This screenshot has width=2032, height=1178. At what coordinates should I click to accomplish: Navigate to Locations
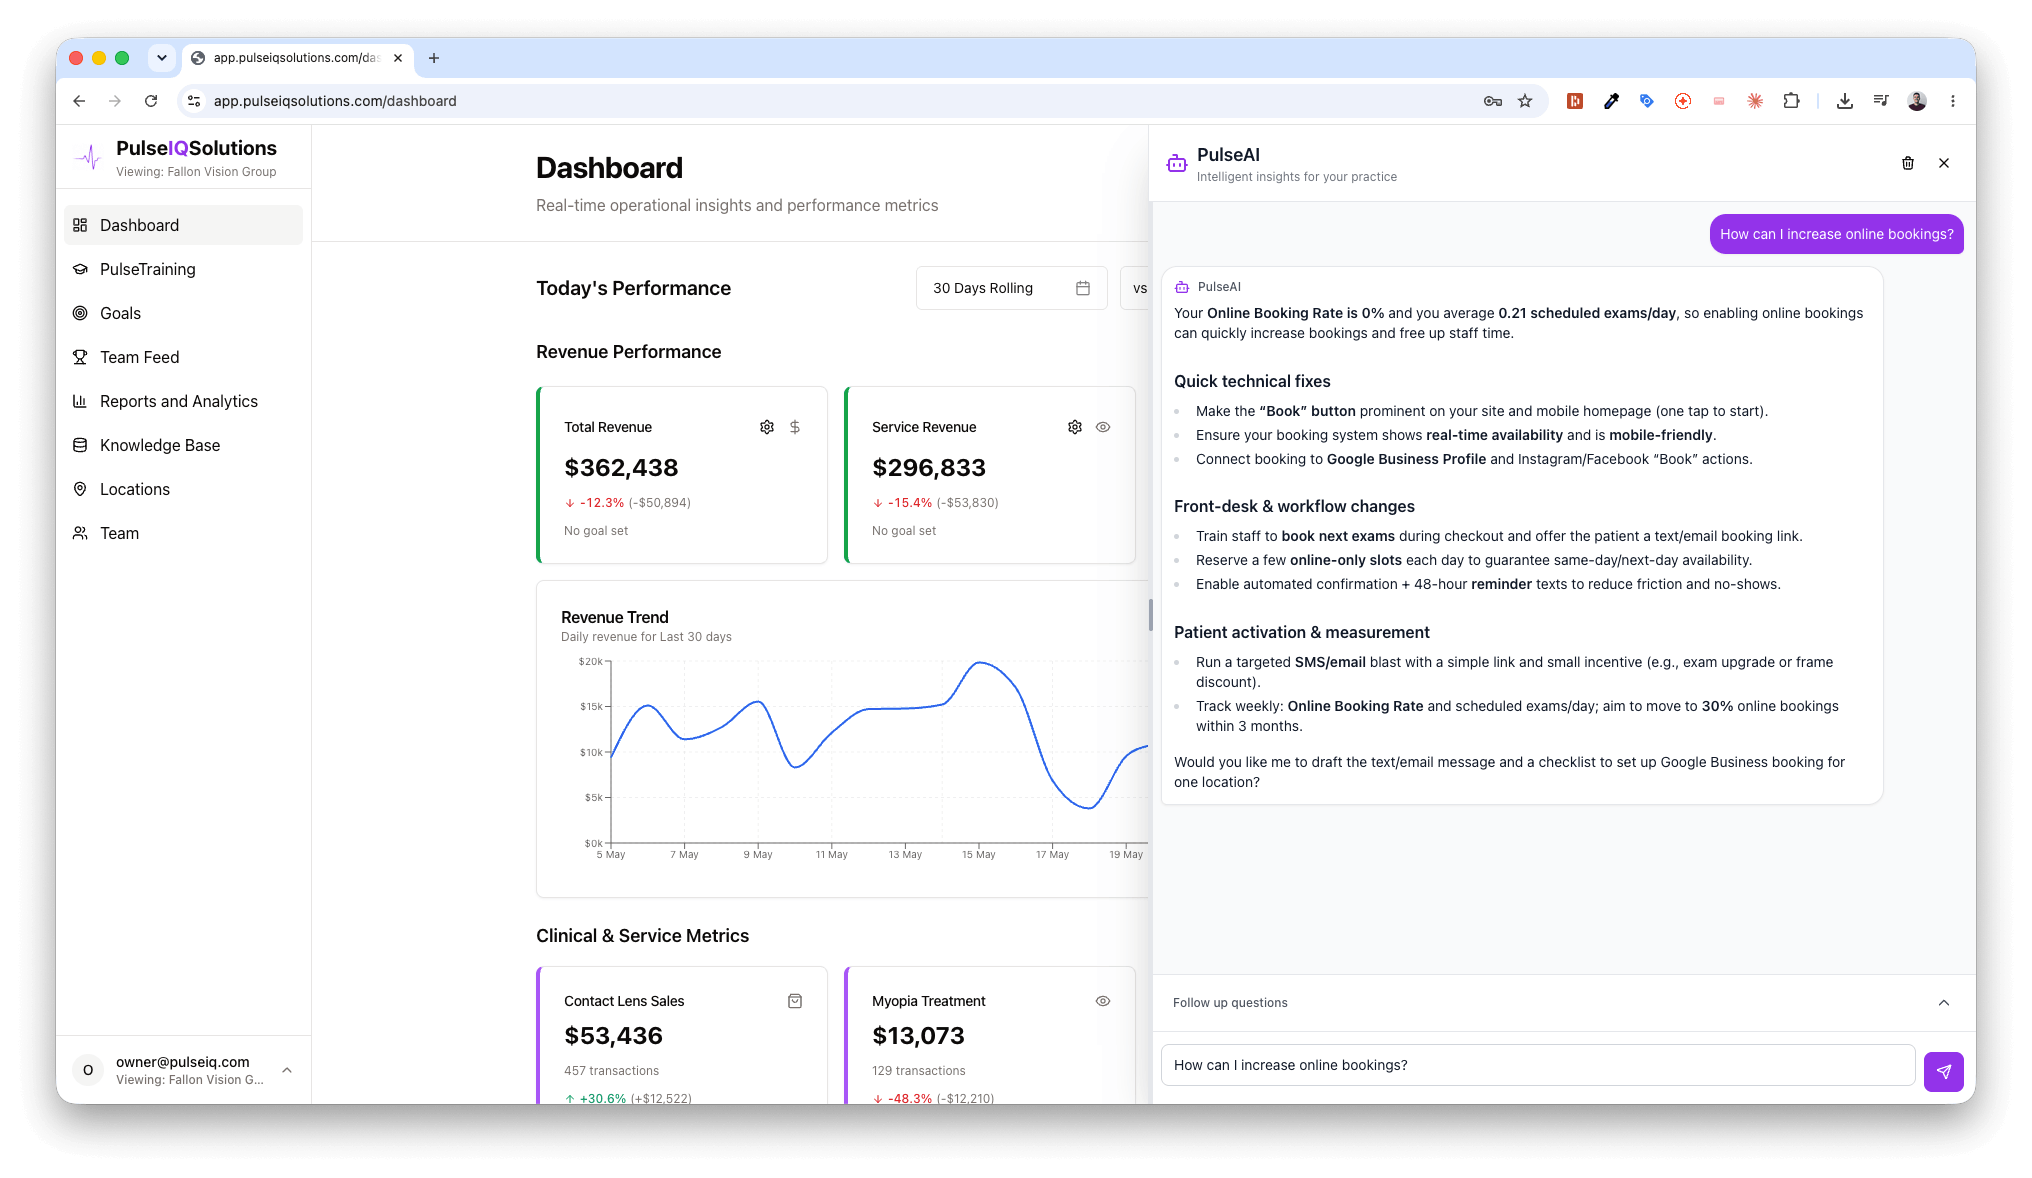pyautogui.click(x=183, y=489)
